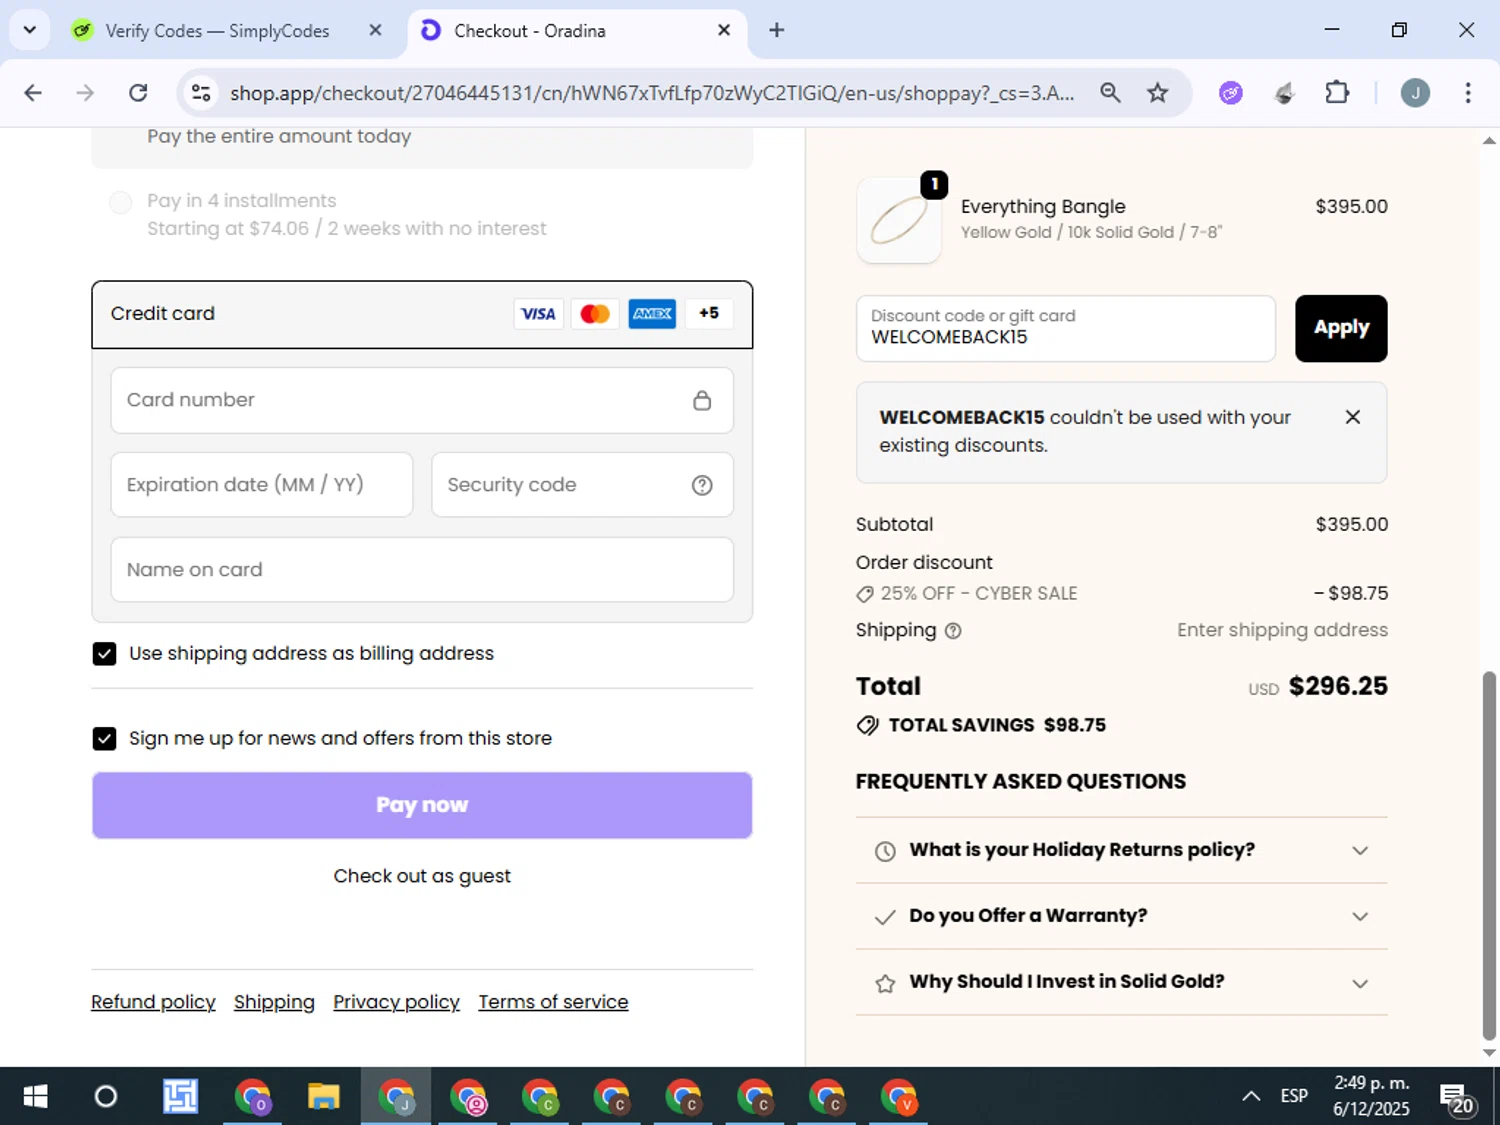Dismiss the WELCOMEBACK15 error message

point(1353,417)
